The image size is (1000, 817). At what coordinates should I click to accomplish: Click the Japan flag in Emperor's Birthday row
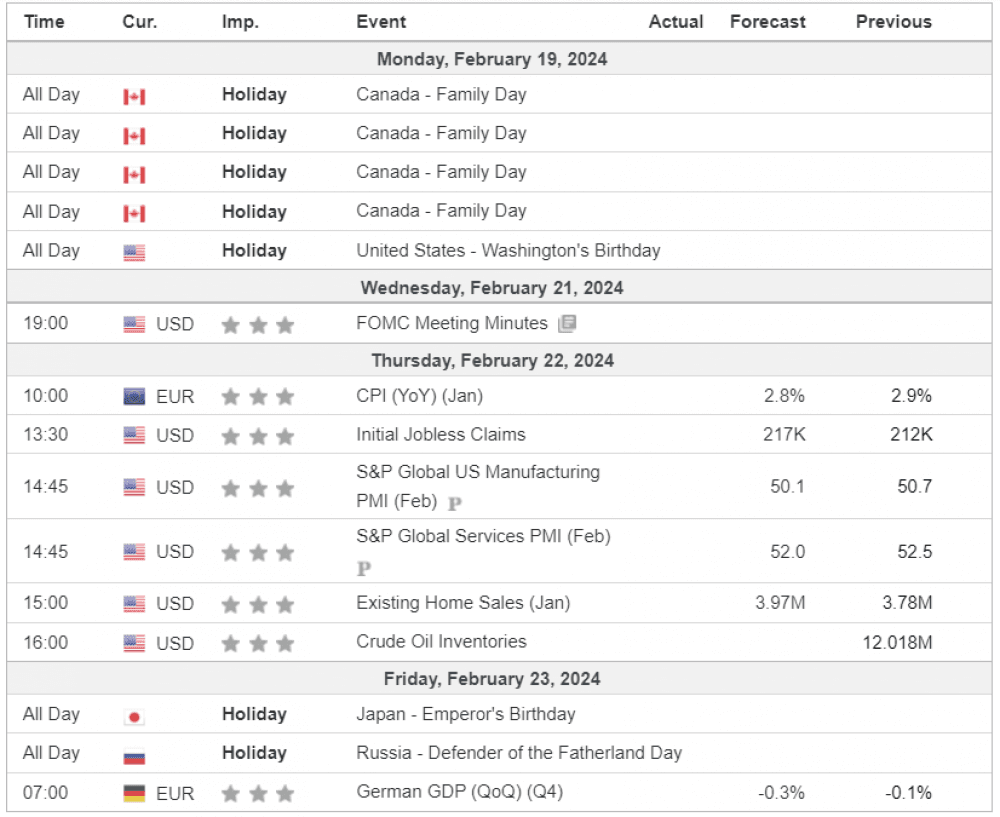[134, 717]
